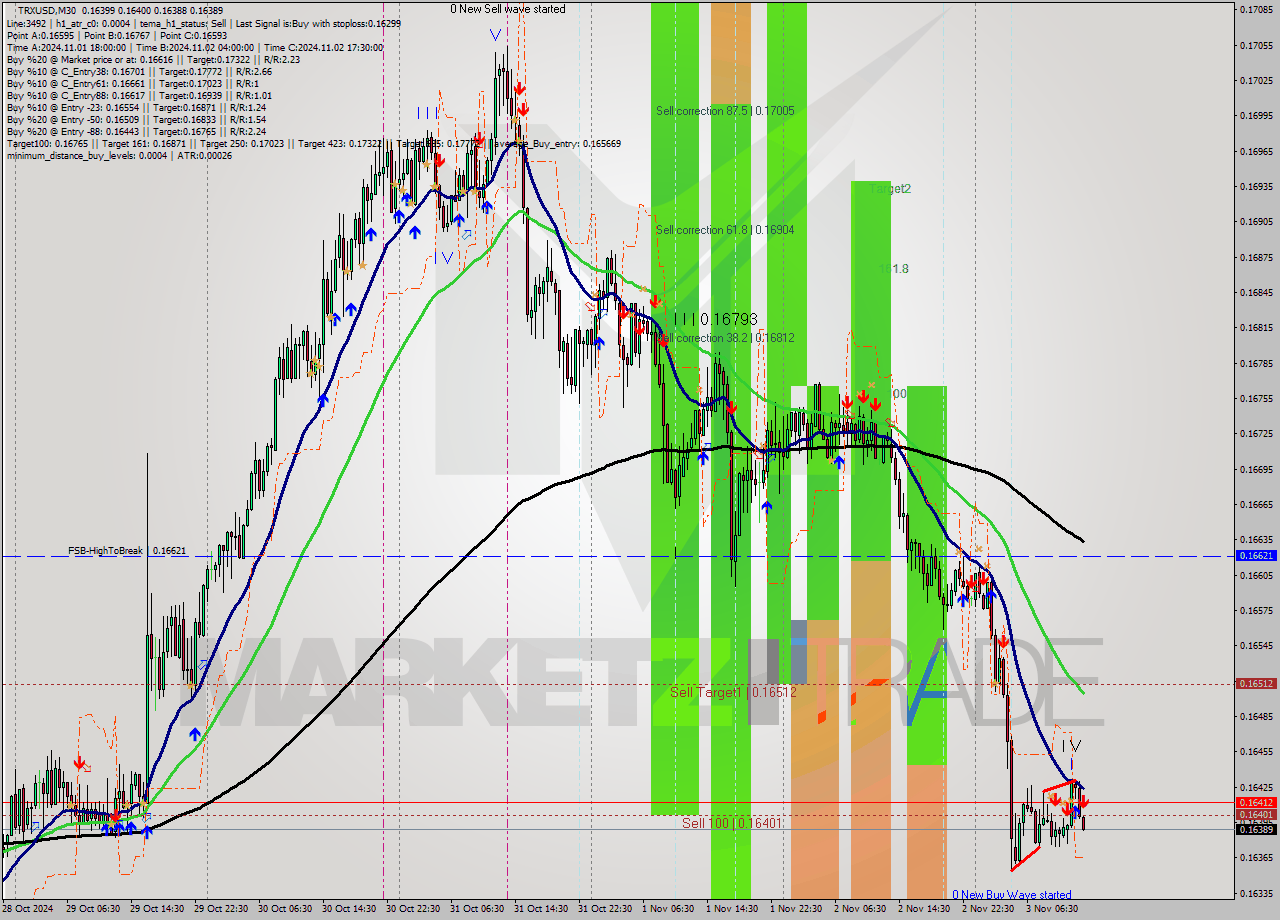Select the red 0.16412 price tag
Screen dimensions: 1280x920
click(x=1257, y=802)
